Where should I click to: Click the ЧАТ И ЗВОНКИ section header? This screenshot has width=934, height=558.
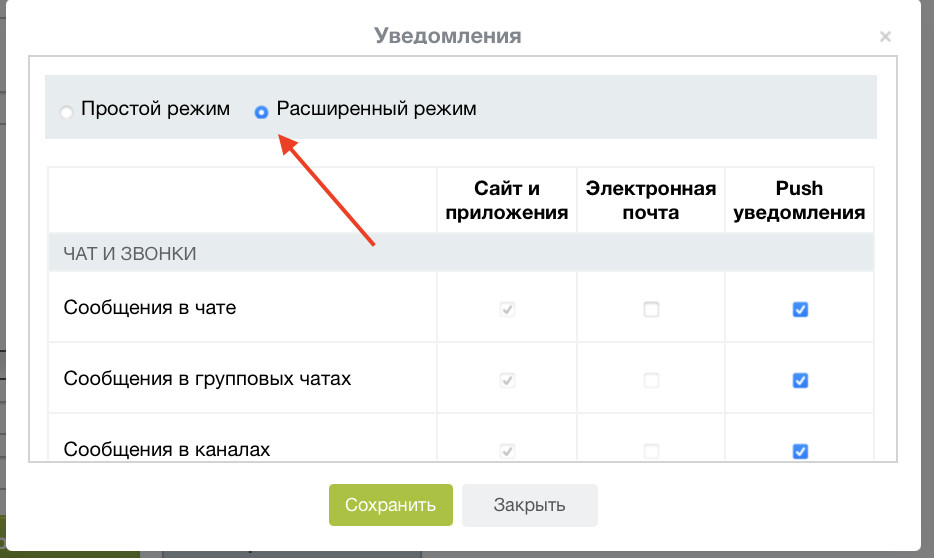(130, 254)
